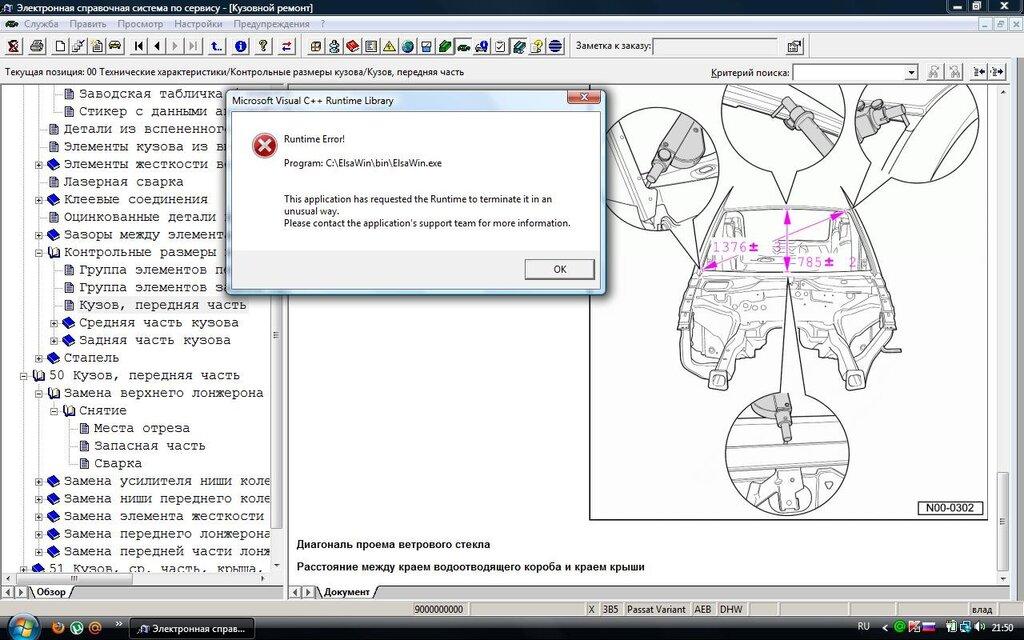
Task: Close the Runtime Library dialog with X
Action: tap(583, 97)
